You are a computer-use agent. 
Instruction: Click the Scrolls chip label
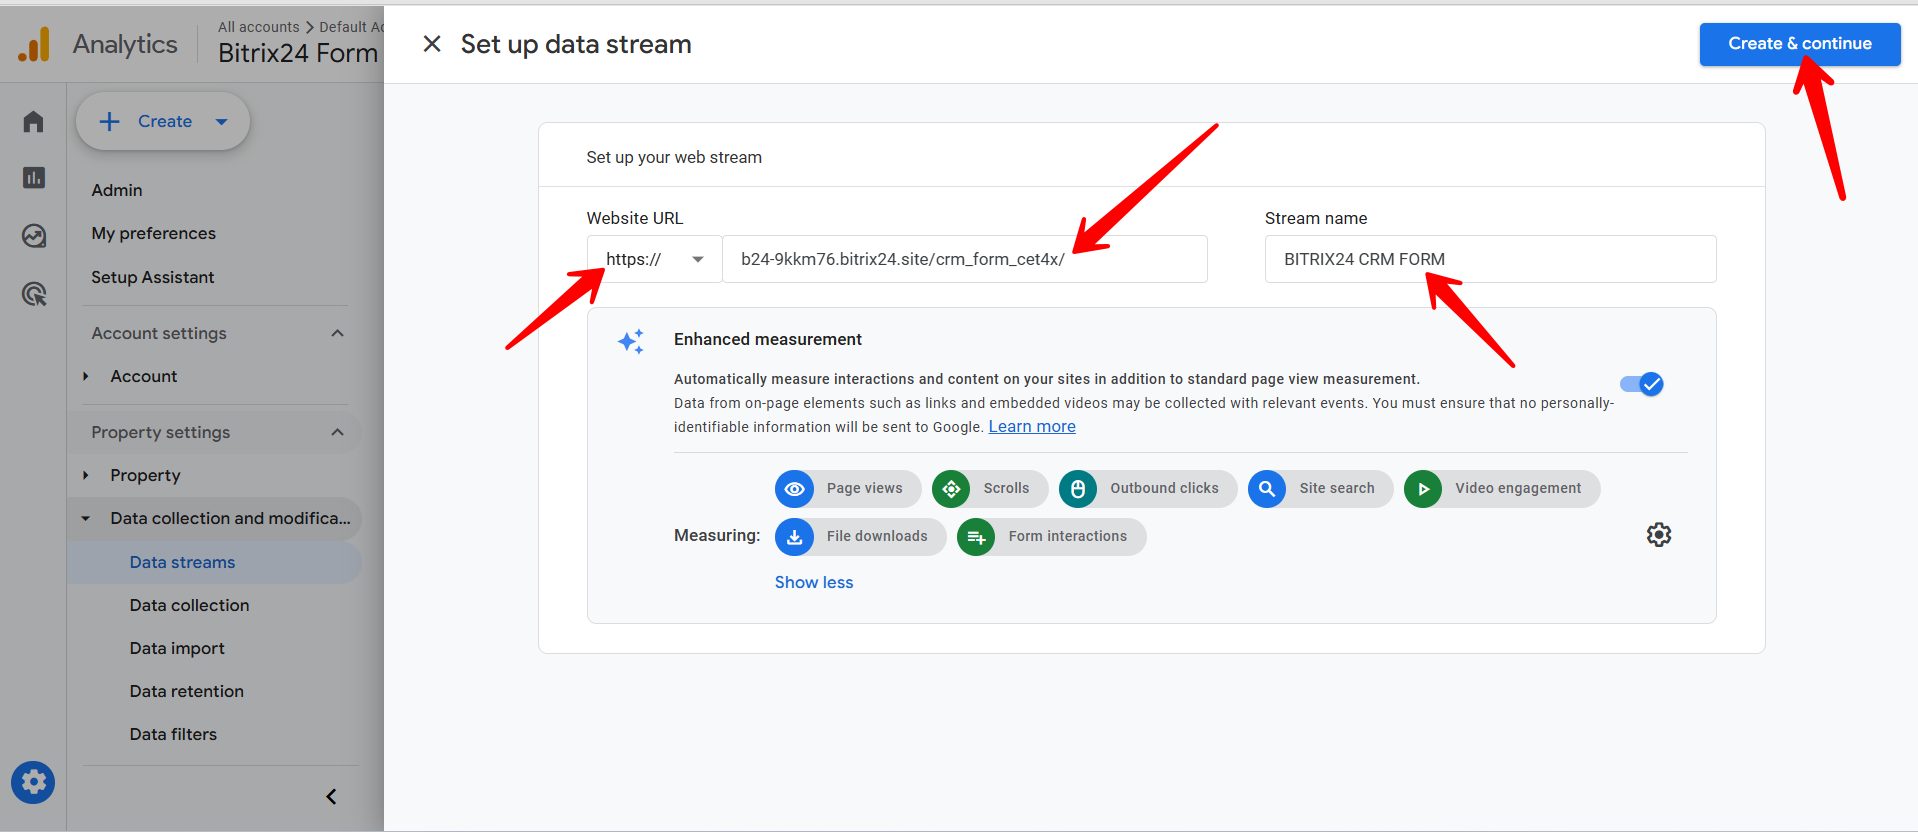point(1006,489)
